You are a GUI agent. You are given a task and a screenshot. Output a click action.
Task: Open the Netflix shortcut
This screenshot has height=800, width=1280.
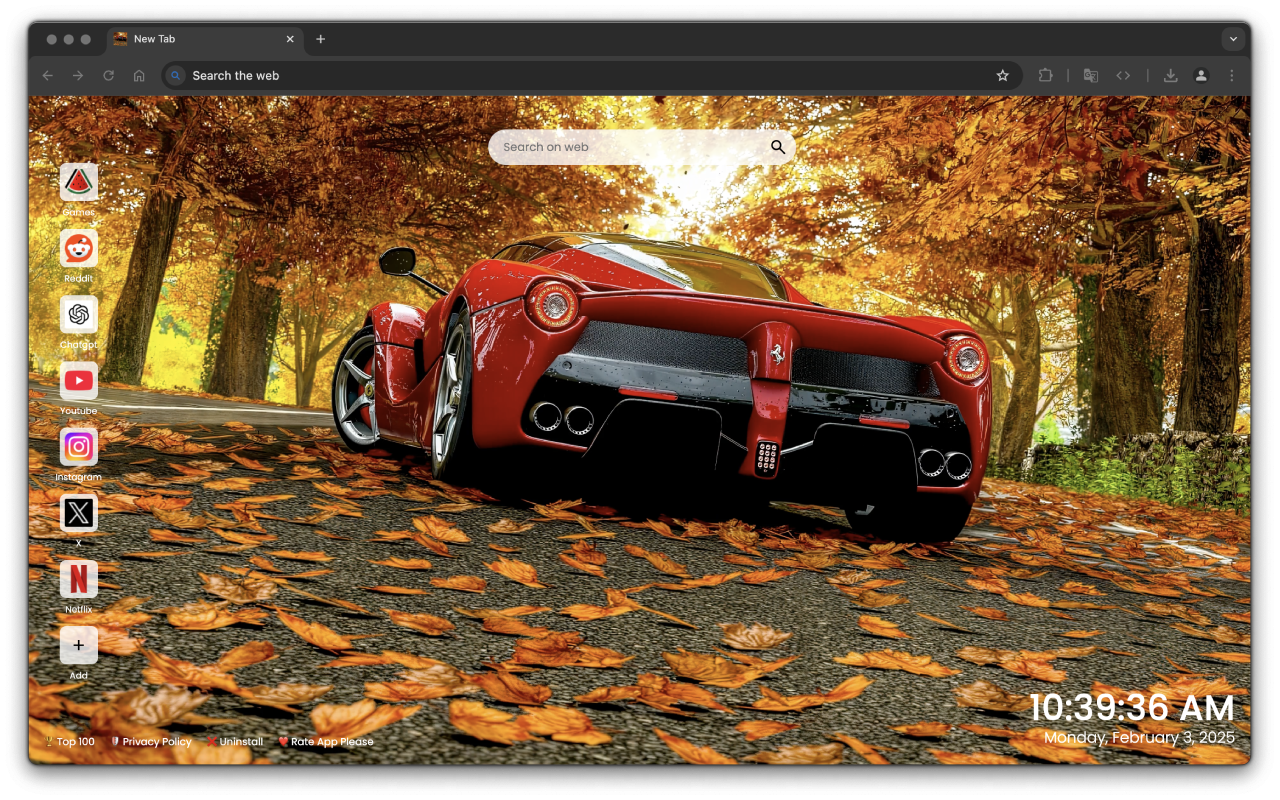pyautogui.click(x=78, y=580)
